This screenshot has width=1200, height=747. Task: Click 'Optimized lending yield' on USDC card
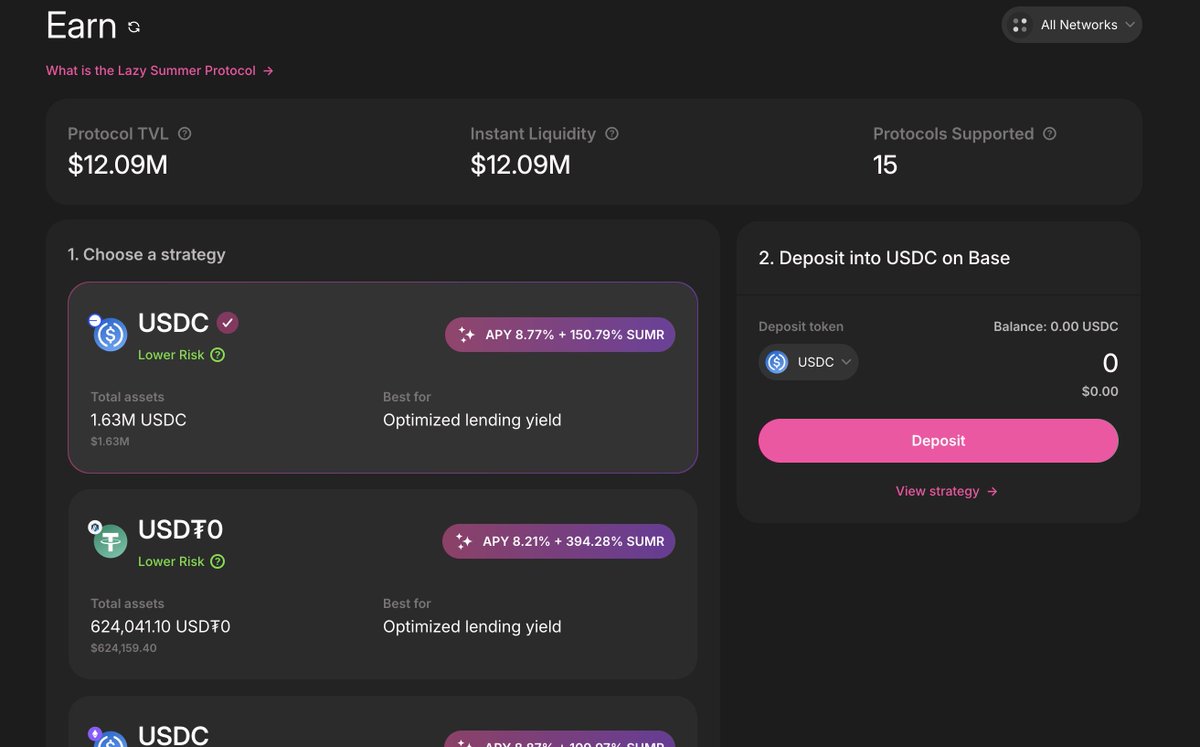click(472, 420)
